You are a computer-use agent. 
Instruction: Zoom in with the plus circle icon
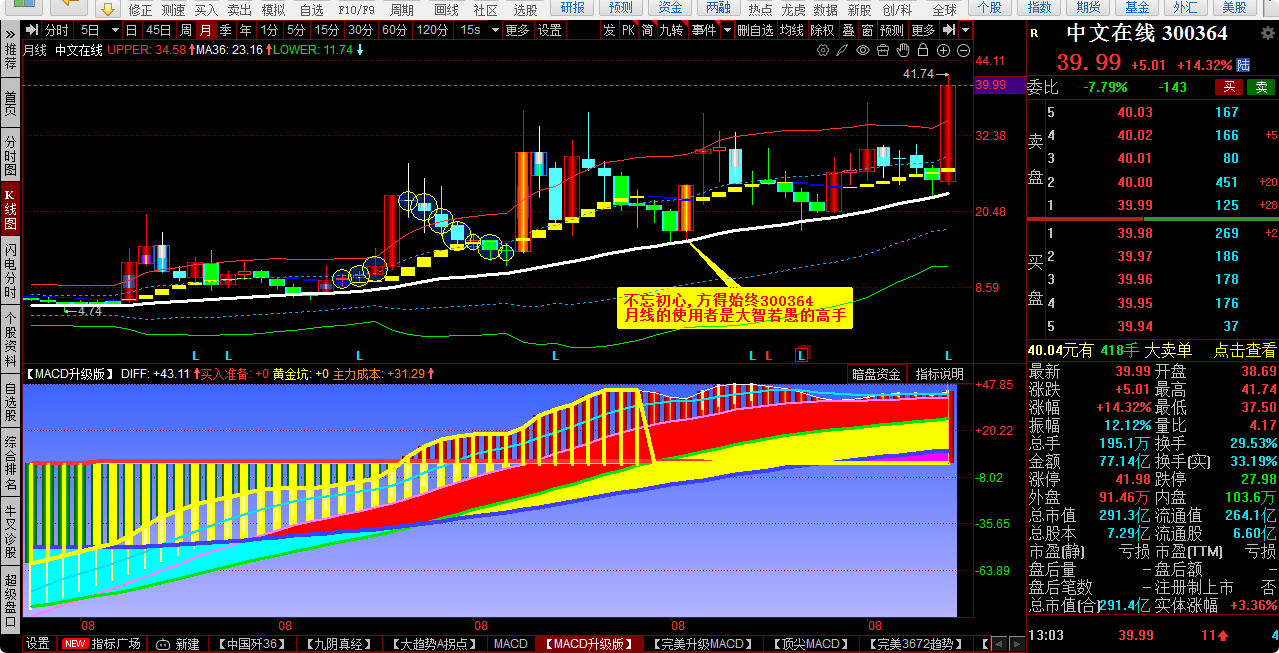[x=943, y=50]
